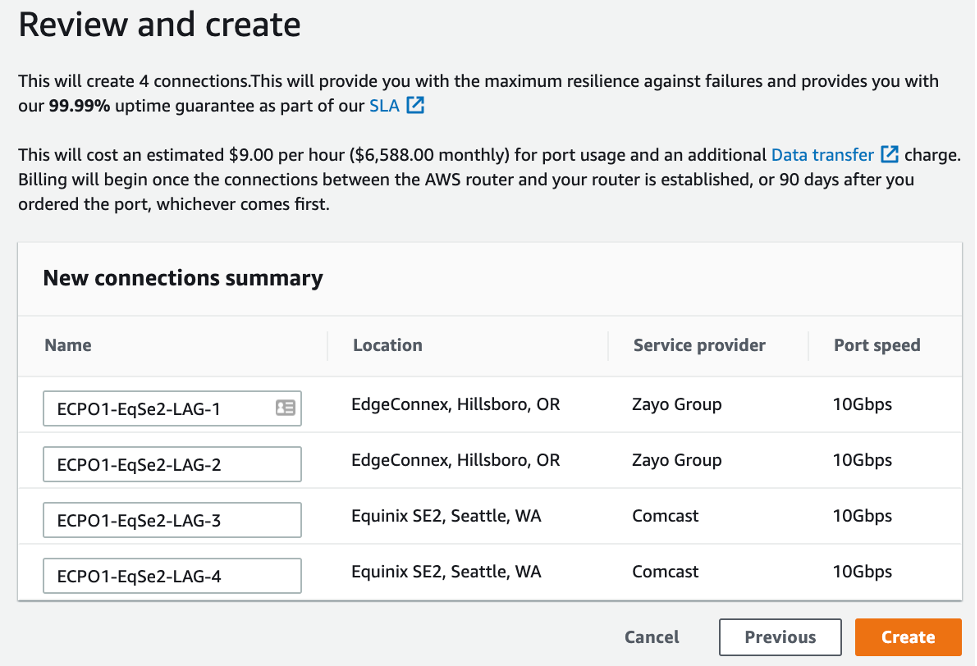Click the Review and create page title

pyautogui.click(x=160, y=25)
